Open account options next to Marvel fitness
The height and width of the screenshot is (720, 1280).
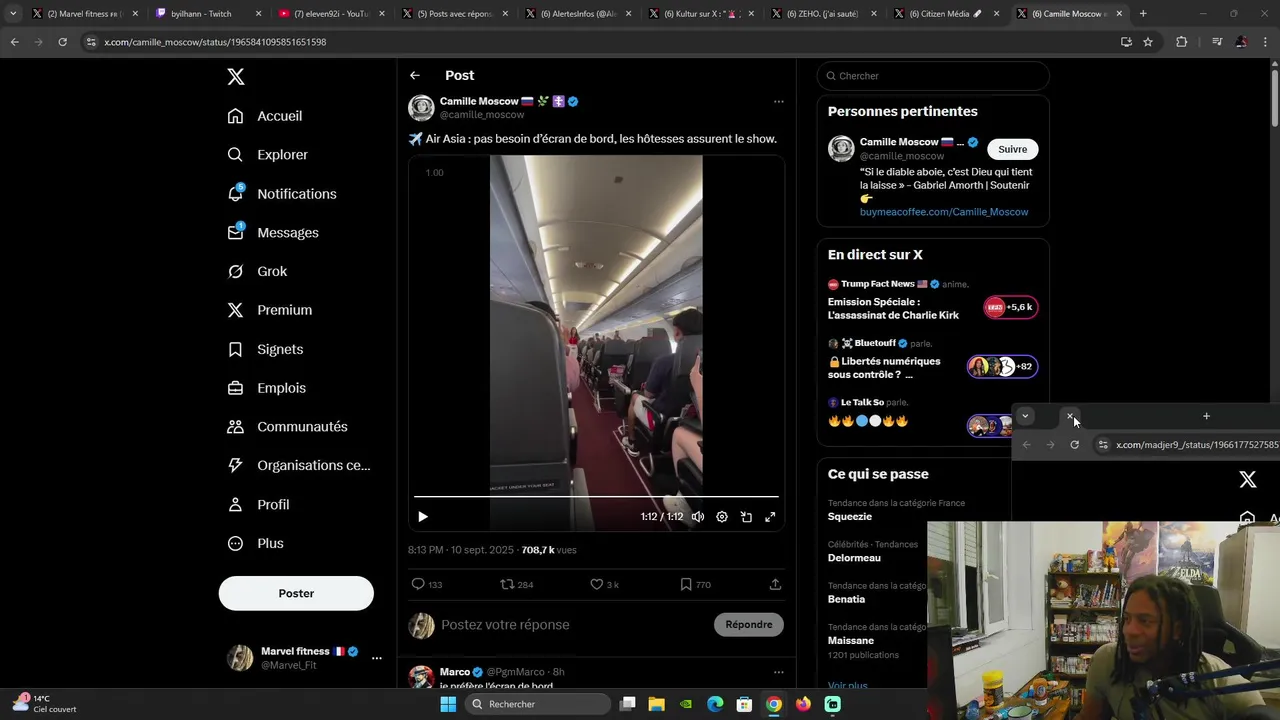tap(376, 658)
